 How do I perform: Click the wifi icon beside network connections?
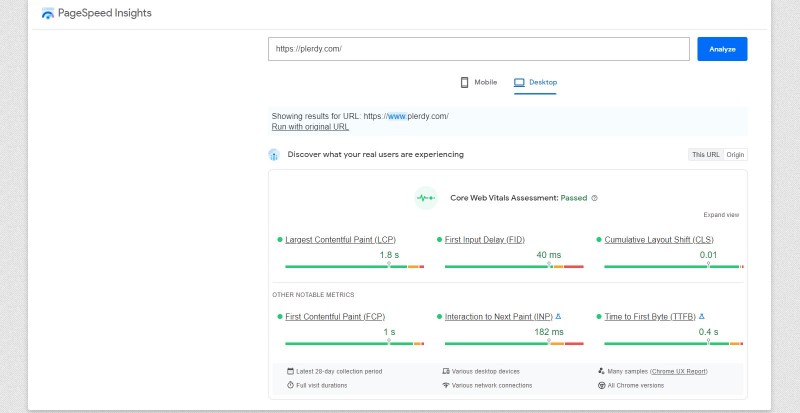tap(446, 385)
